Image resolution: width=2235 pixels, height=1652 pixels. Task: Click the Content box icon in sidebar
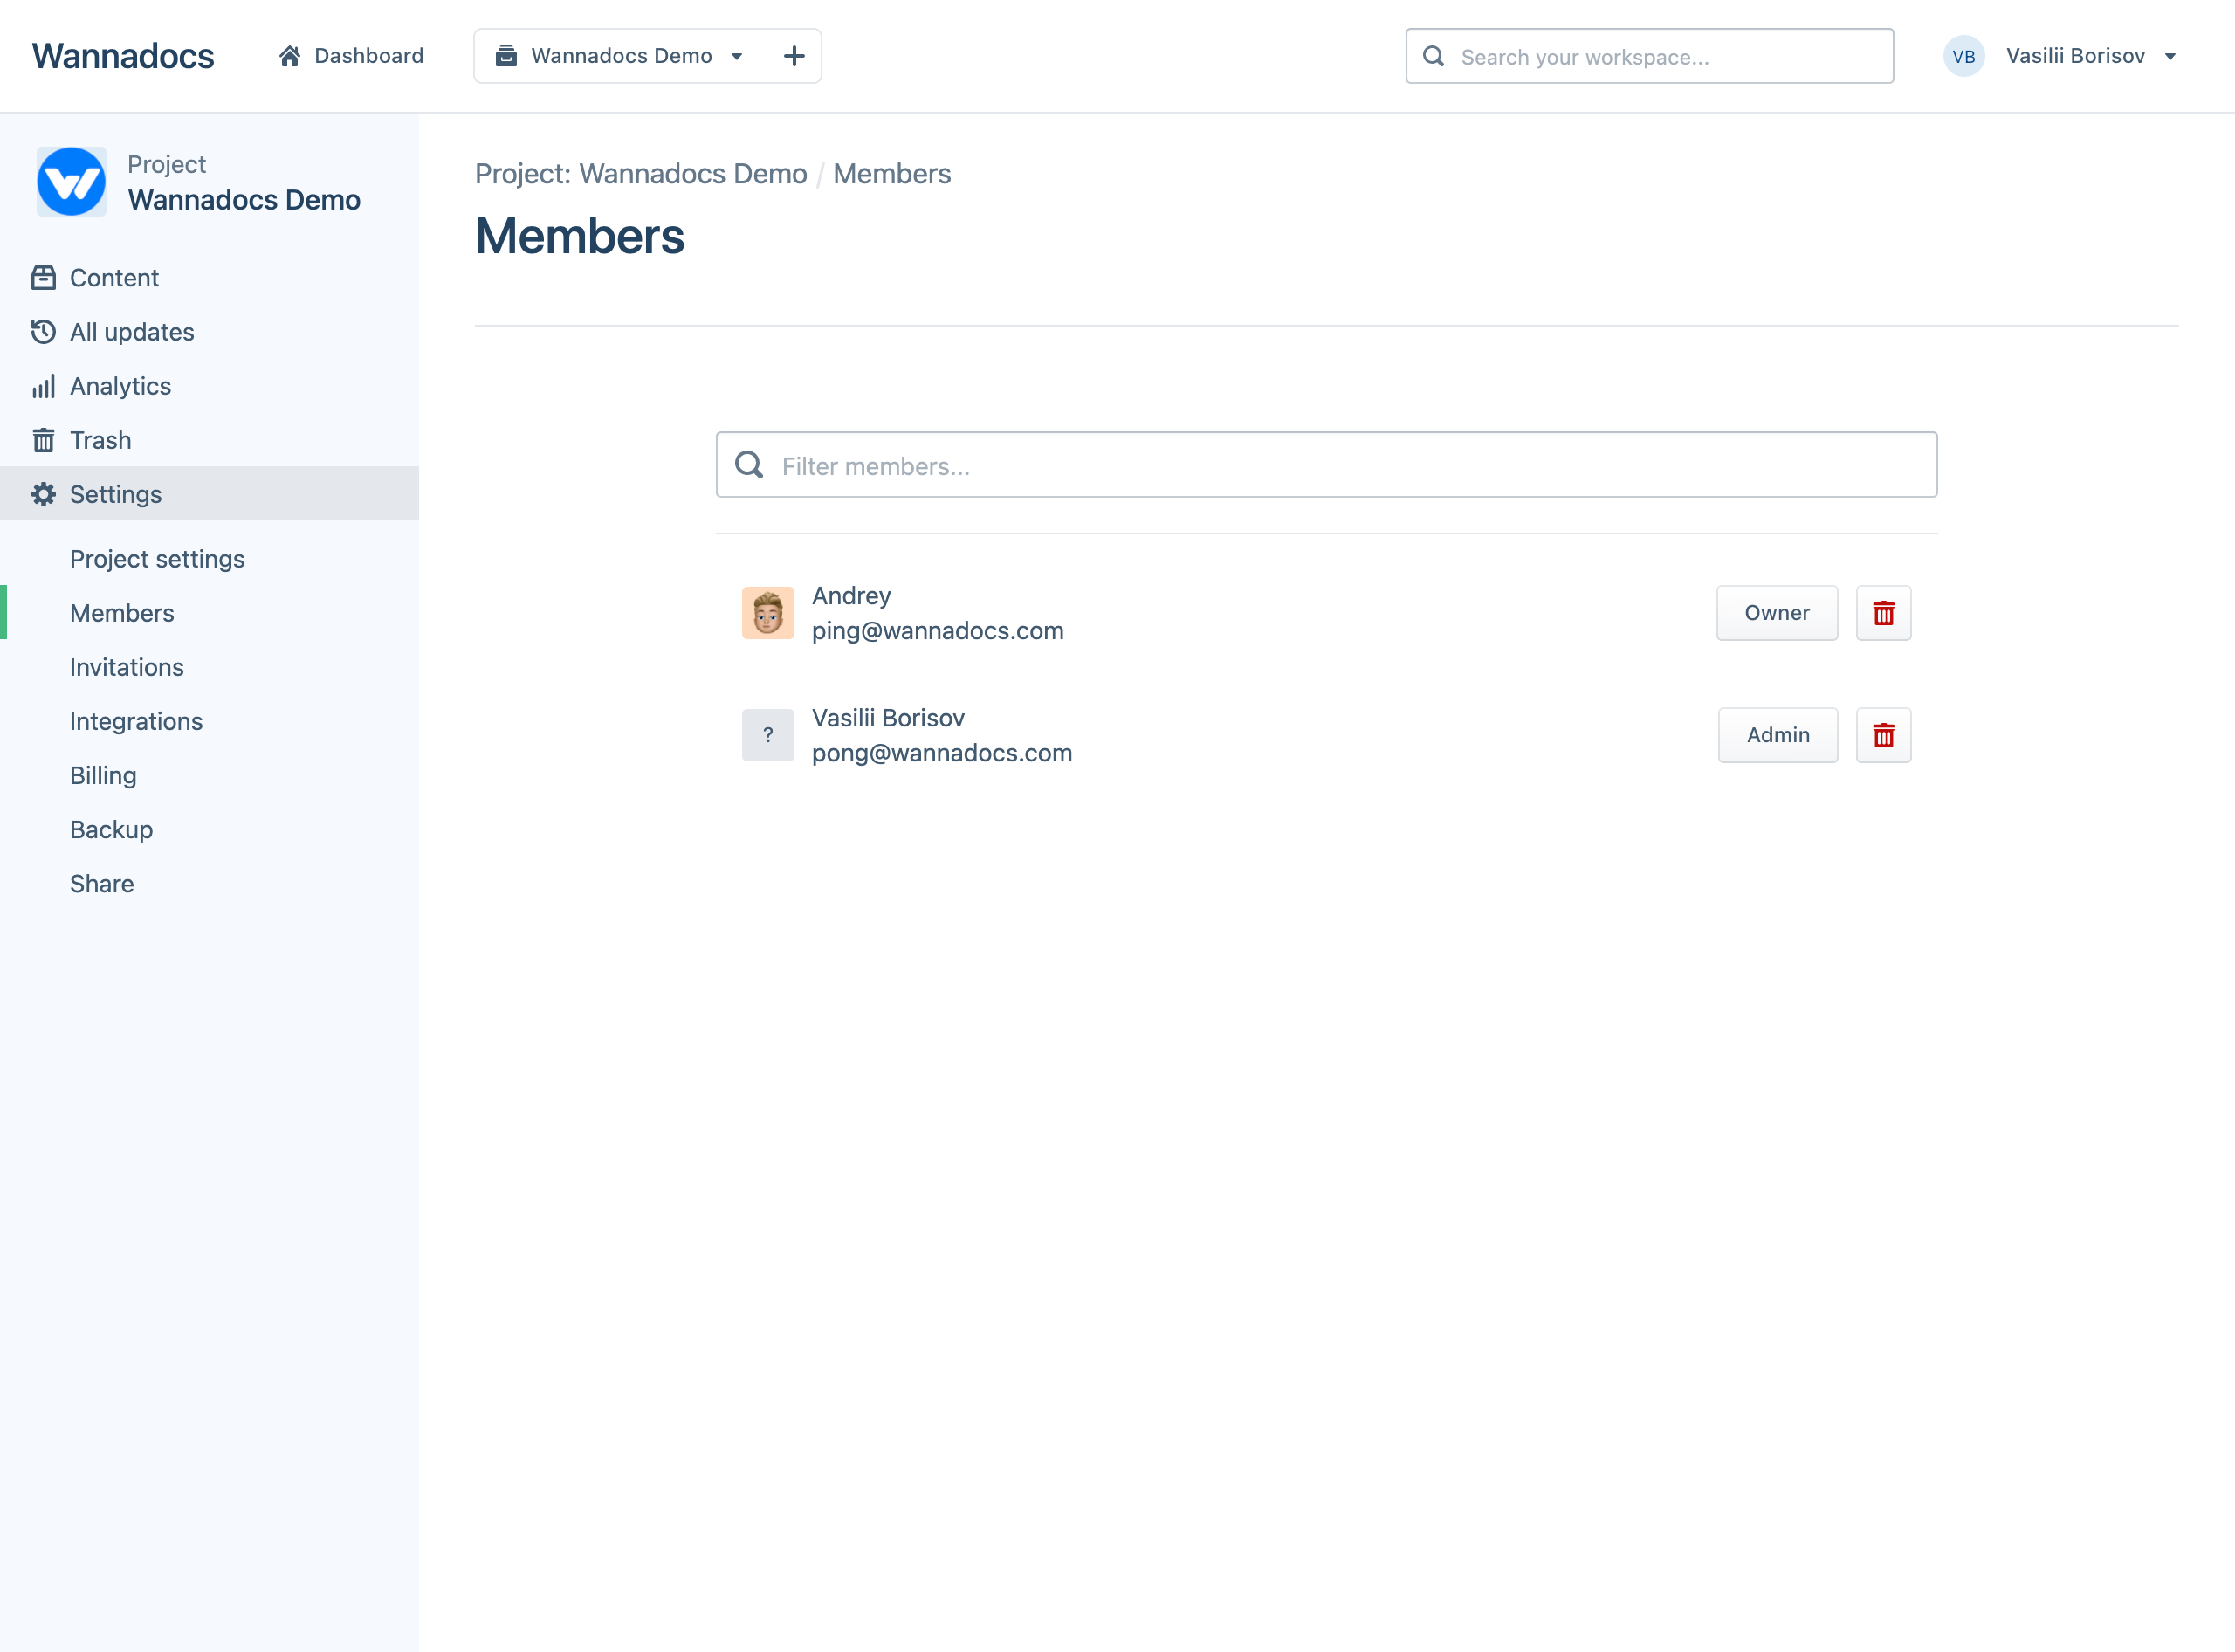43,277
